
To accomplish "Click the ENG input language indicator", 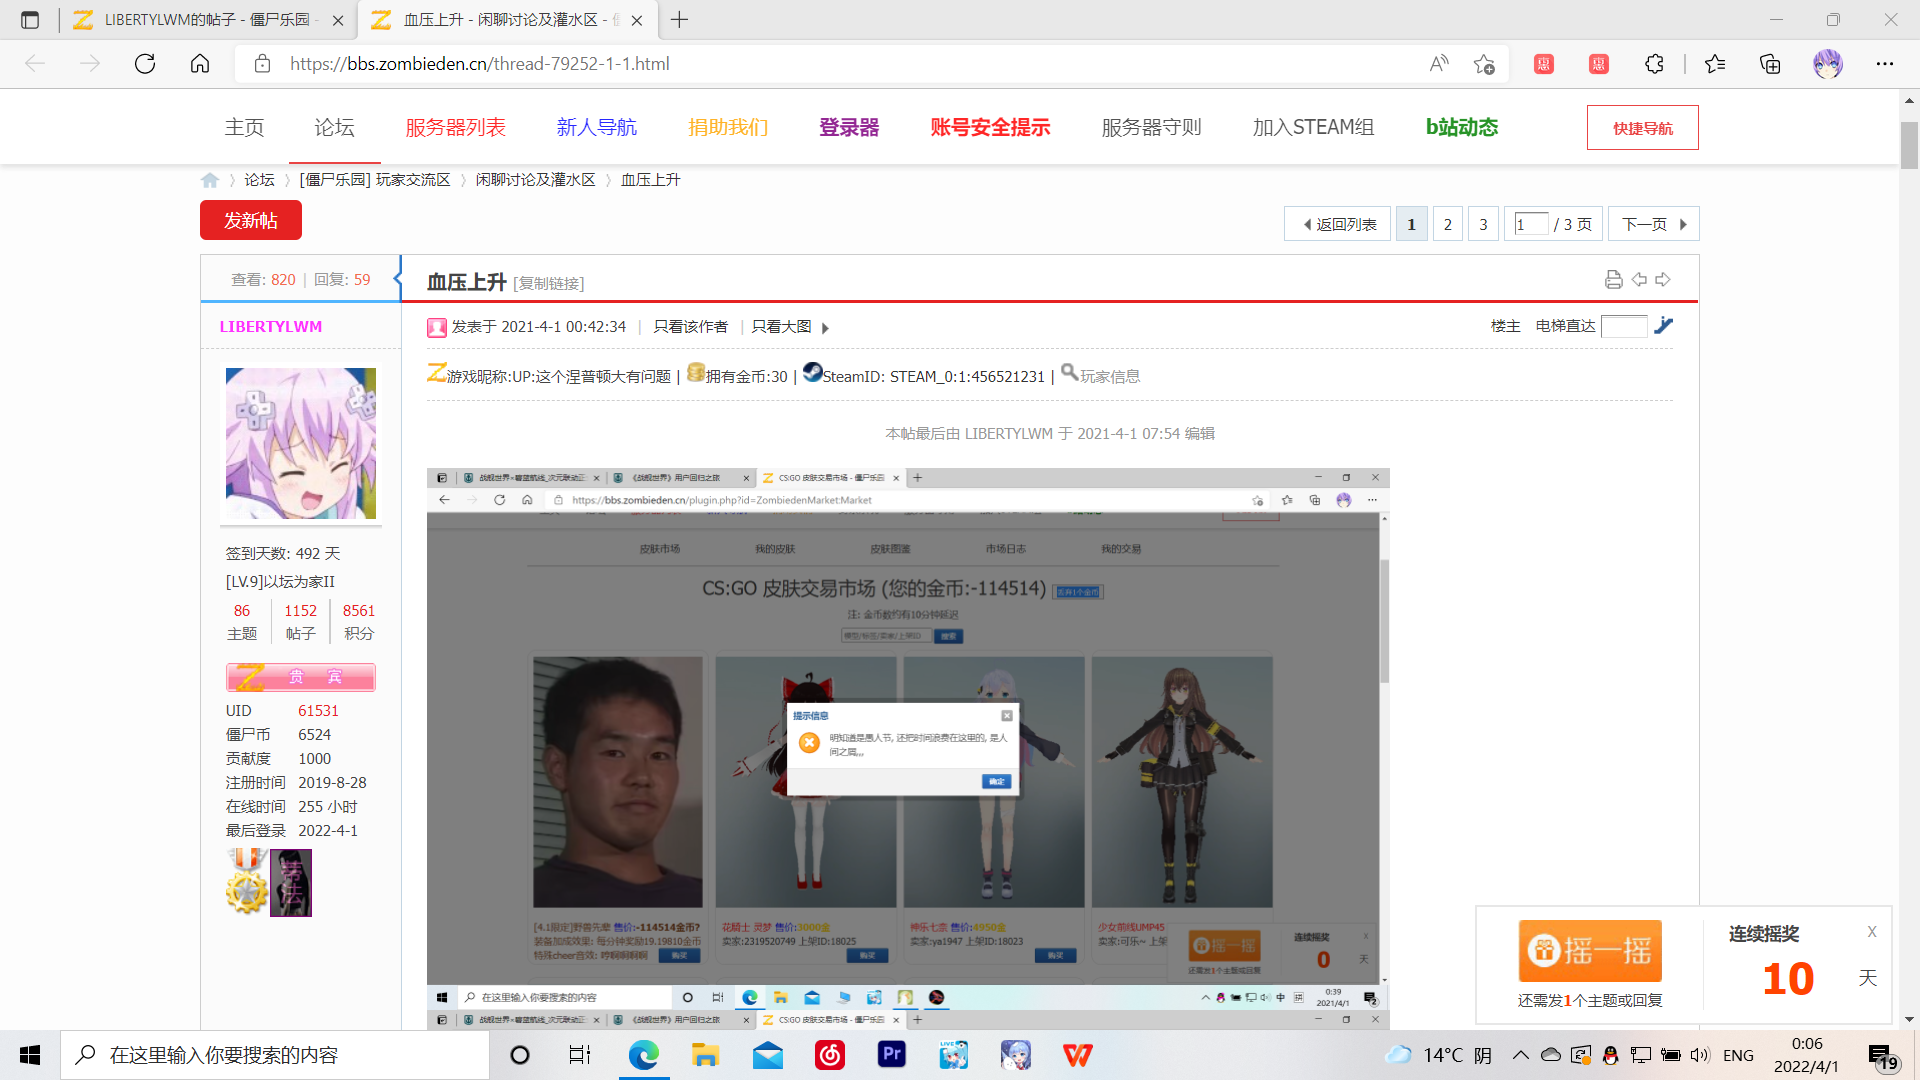I will click(x=1739, y=1056).
